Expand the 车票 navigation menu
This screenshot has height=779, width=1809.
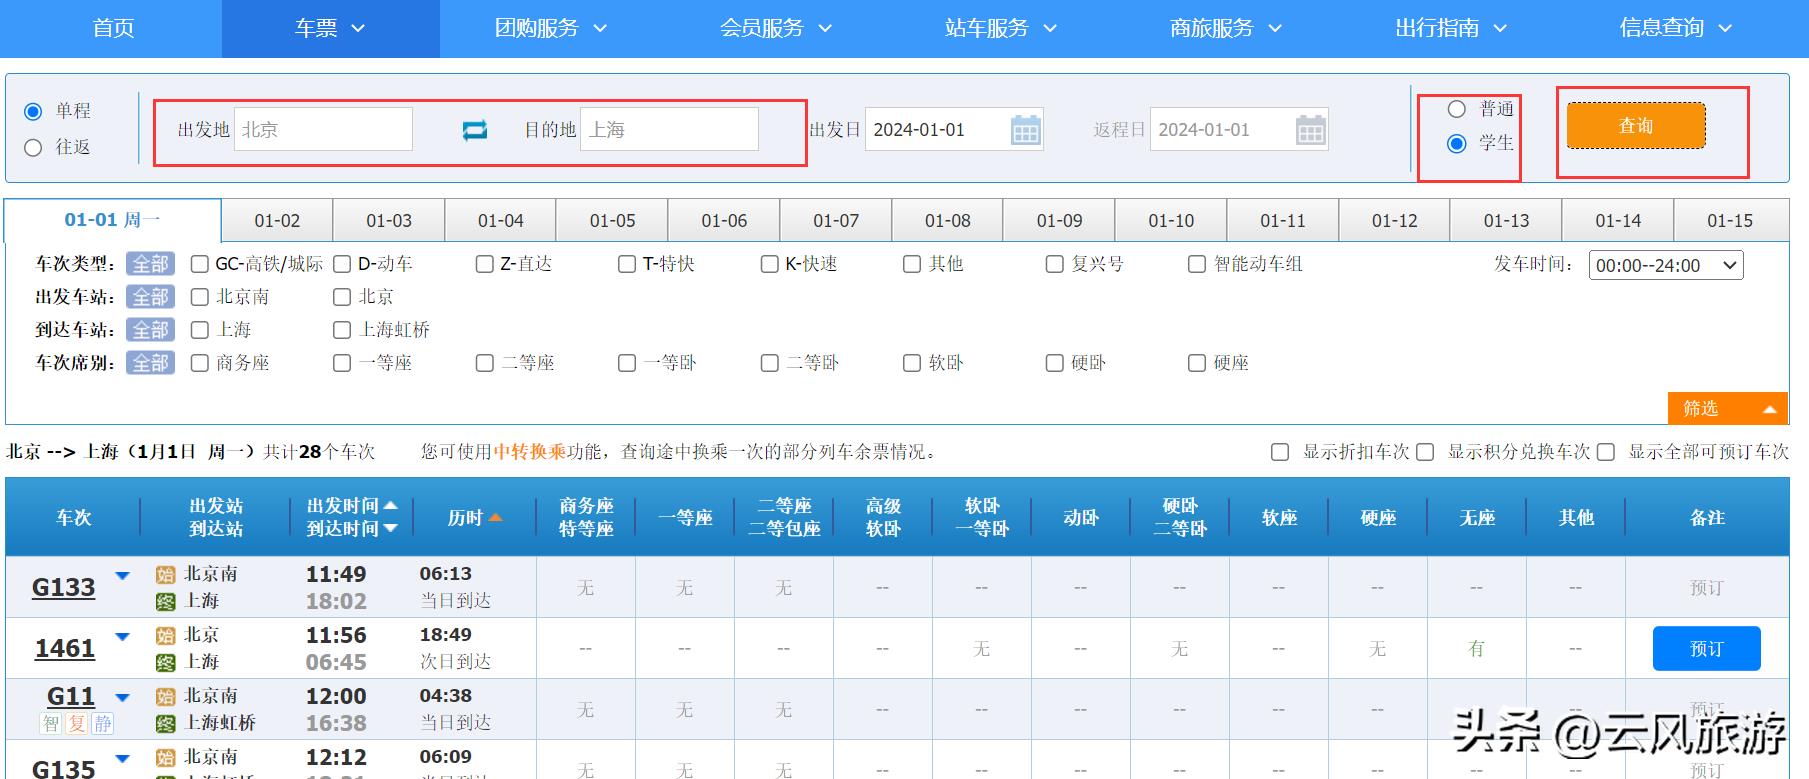[330, 28]
